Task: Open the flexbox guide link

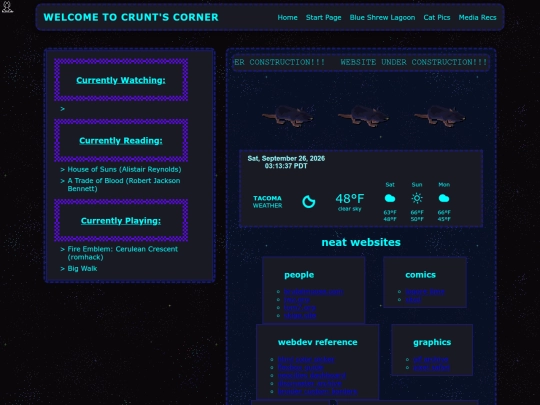Action: point(300,367)
